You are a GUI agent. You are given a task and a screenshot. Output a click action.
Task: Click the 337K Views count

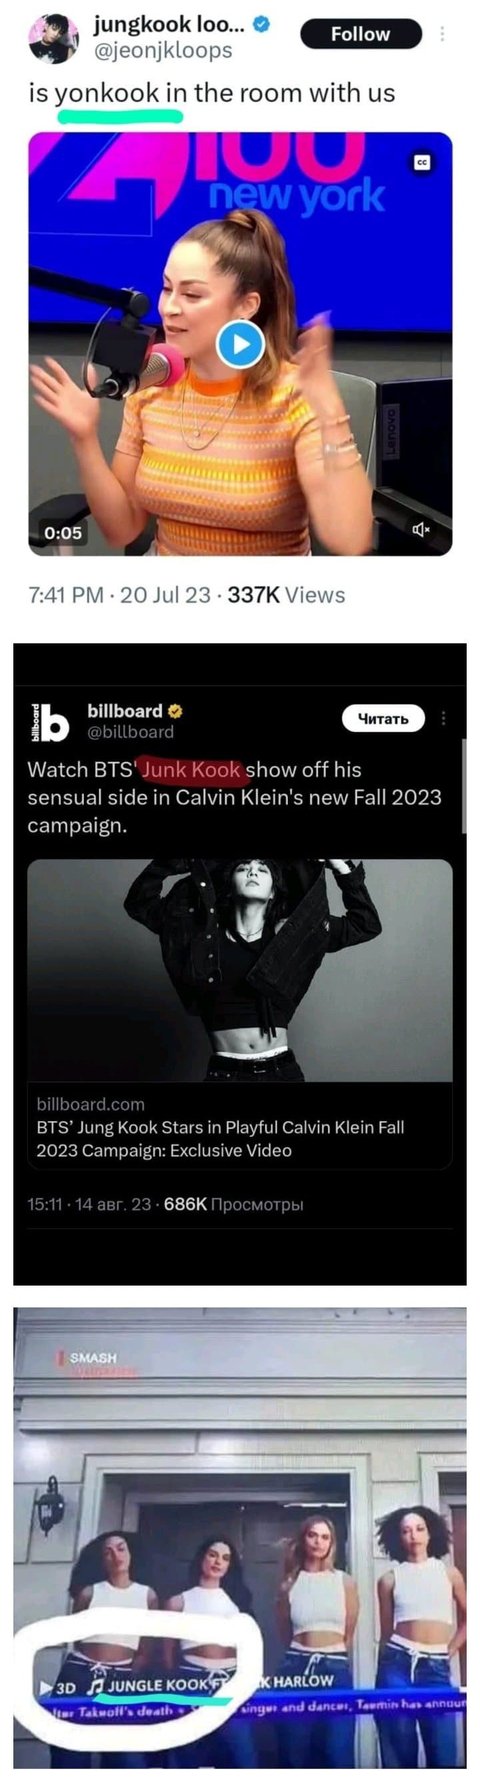point(286,595)
